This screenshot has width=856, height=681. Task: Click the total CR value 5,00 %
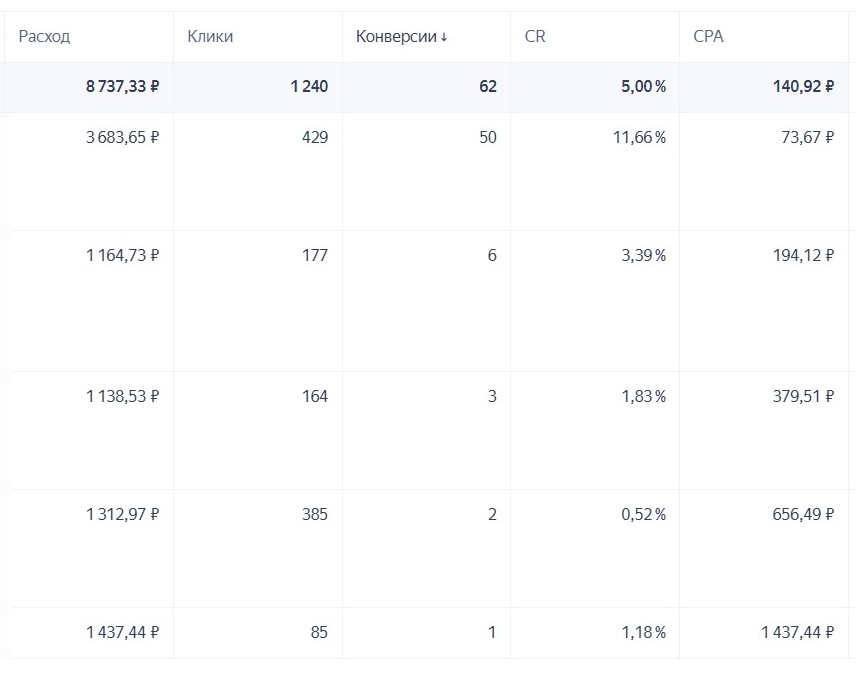[644, 86]
